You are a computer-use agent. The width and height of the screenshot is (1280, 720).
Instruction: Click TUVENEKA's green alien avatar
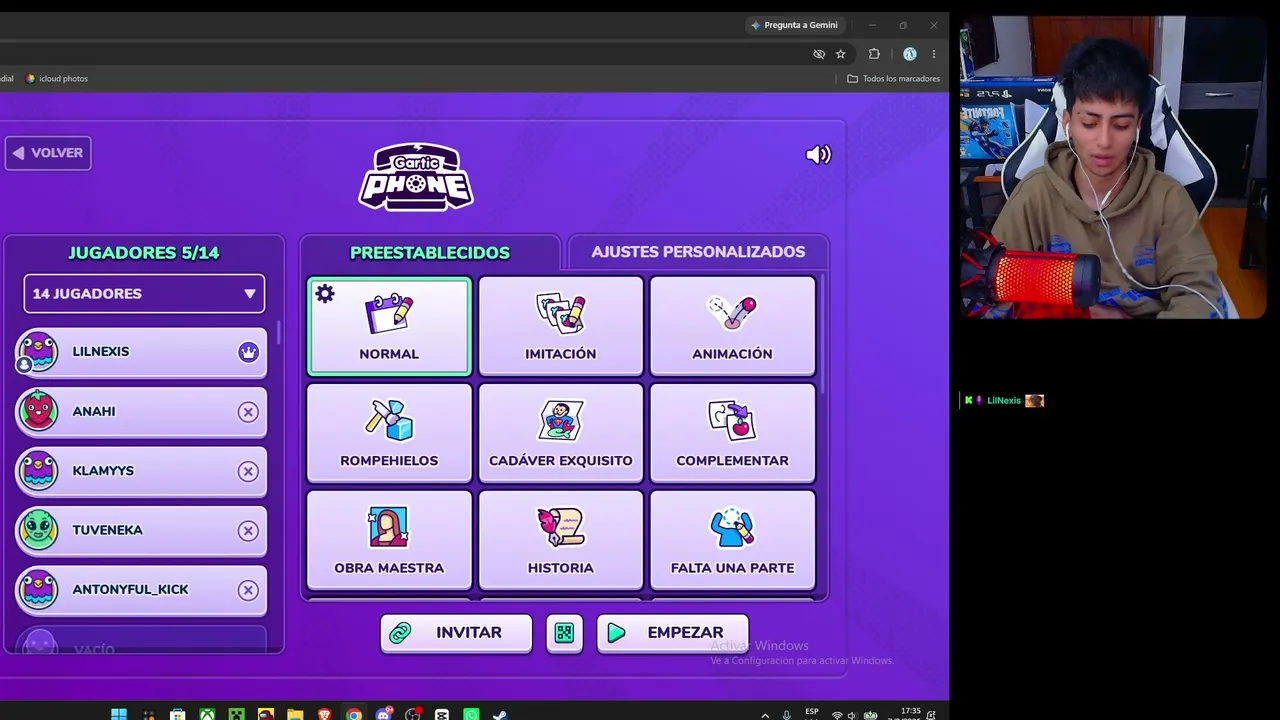point(38,530)
